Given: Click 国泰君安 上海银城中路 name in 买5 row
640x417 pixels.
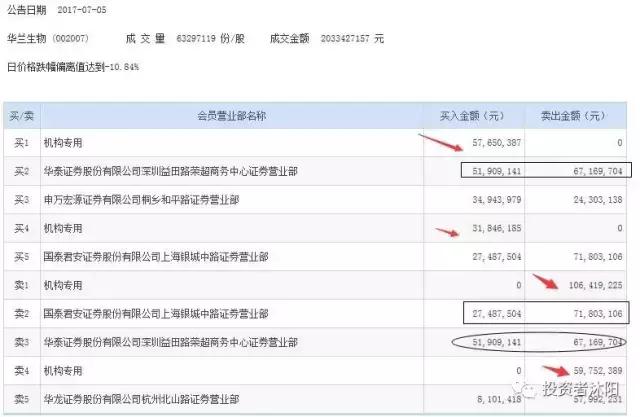Looking at the screenshot, I should point(156,257).
